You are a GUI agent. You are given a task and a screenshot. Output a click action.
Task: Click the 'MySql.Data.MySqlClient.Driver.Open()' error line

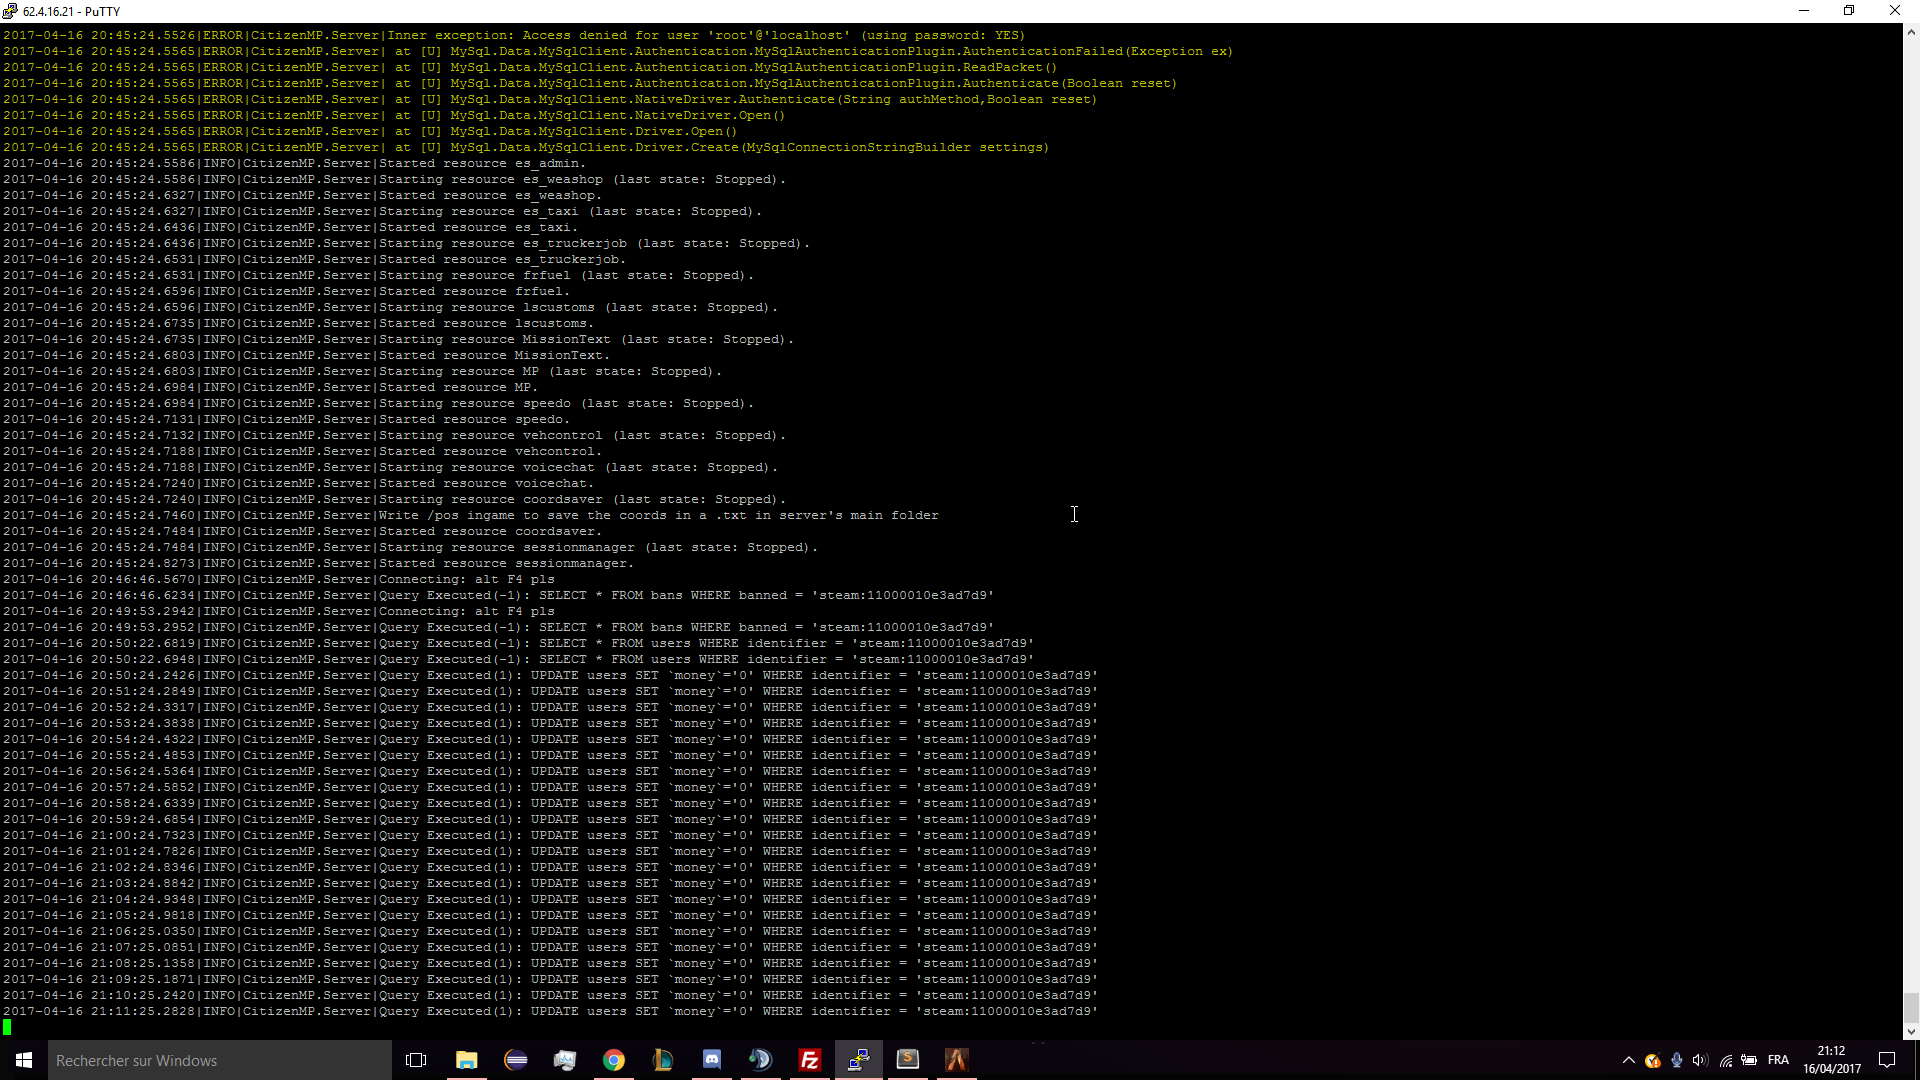[370, 131]
